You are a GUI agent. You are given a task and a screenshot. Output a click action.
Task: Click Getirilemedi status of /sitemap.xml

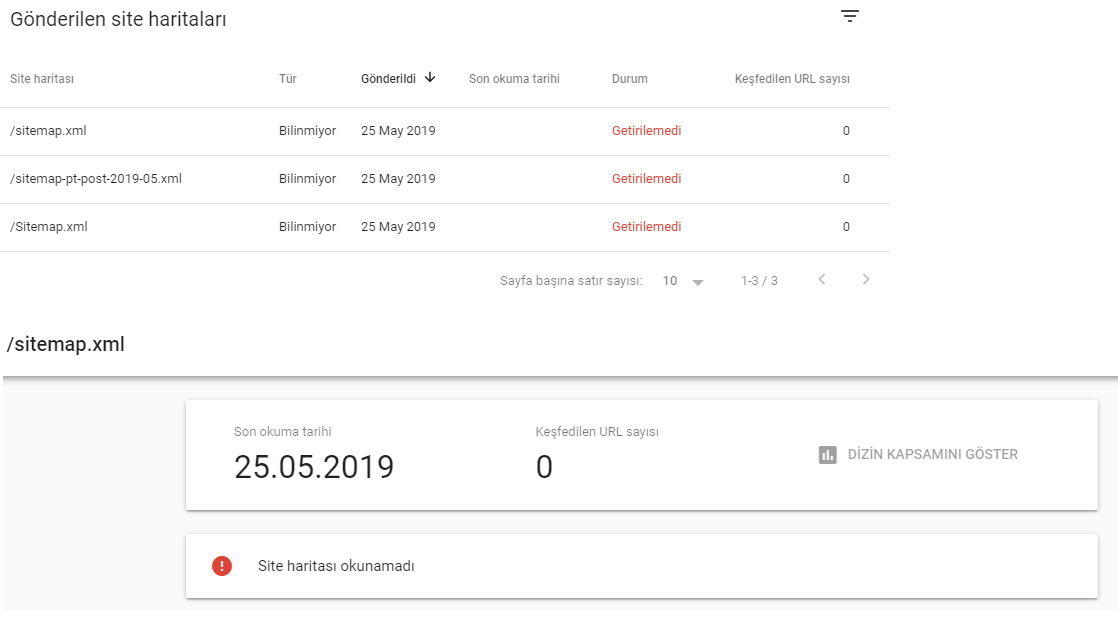click(x=647, y=131)
